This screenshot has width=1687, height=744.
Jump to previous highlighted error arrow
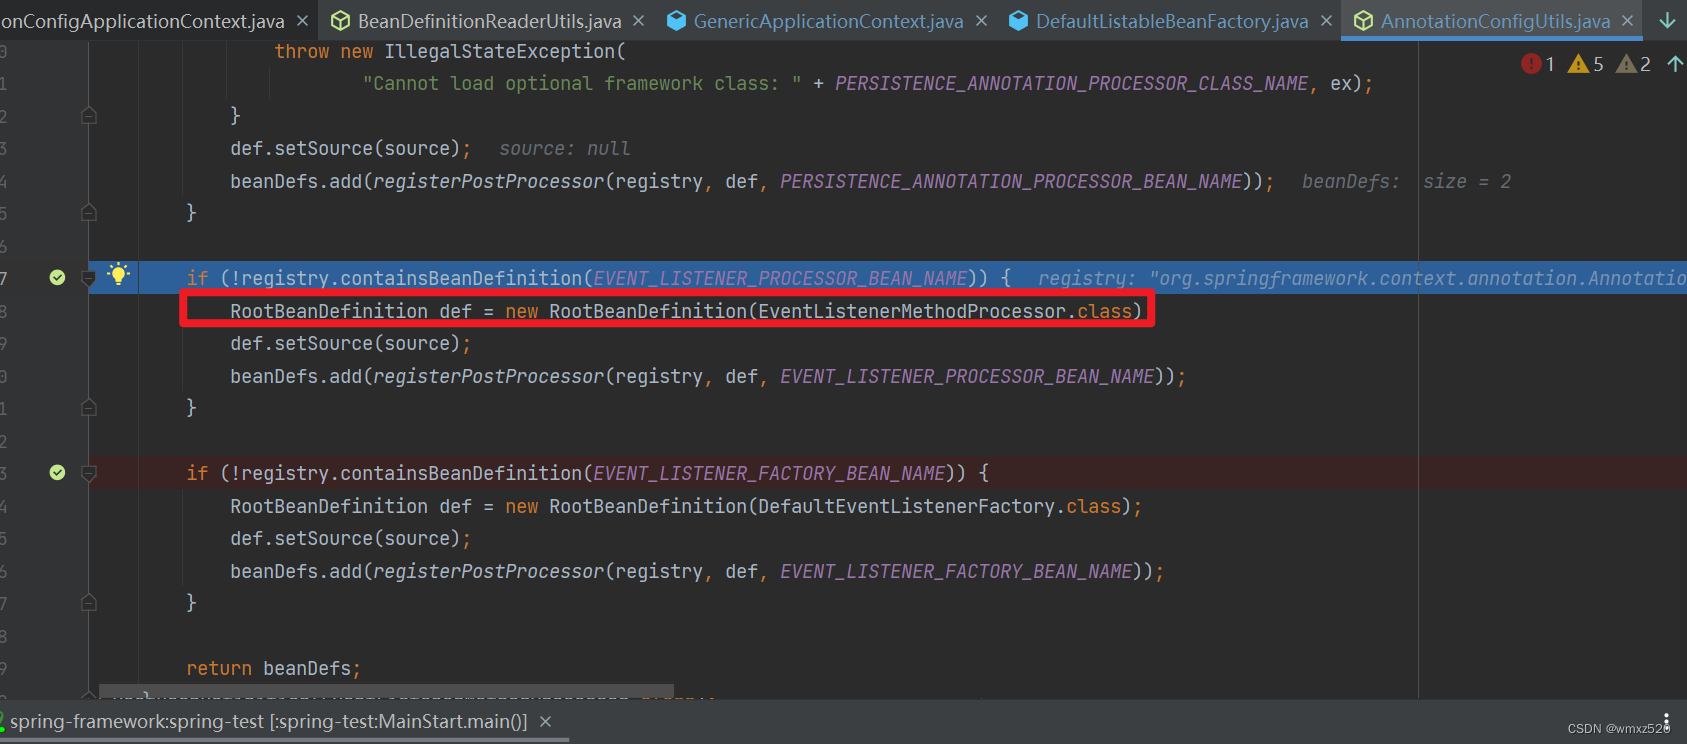1675,64
